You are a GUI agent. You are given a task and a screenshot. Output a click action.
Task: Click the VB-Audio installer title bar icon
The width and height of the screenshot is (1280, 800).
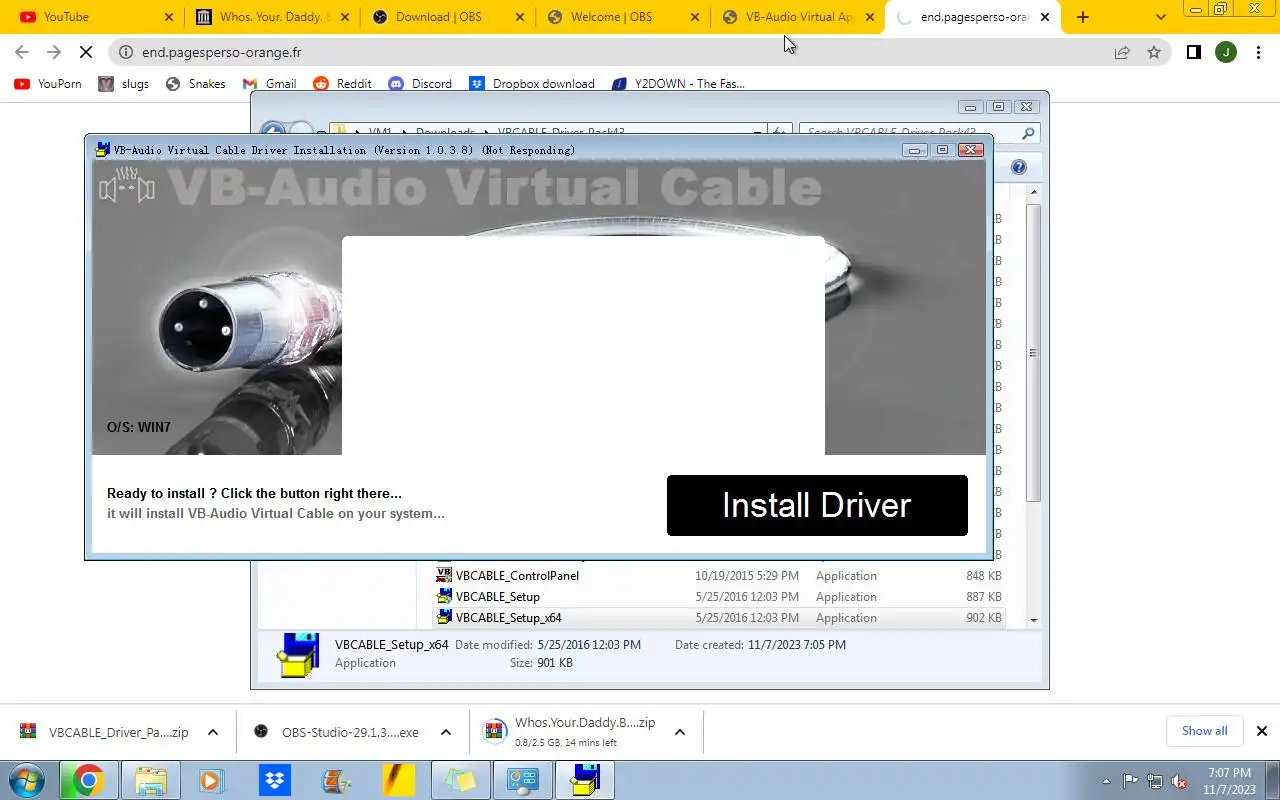pyautogui.click(x=102, y=150)
